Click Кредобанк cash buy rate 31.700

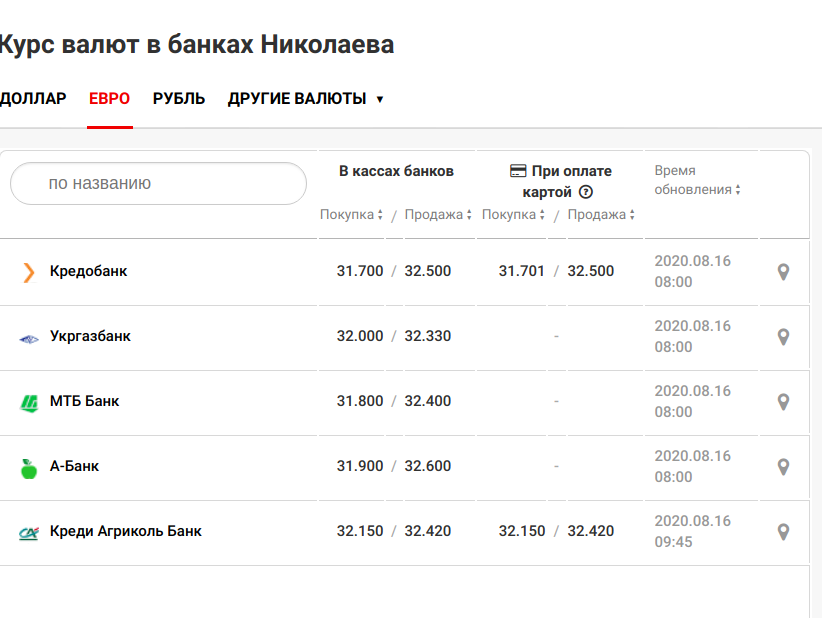click(x=360, y=271)
